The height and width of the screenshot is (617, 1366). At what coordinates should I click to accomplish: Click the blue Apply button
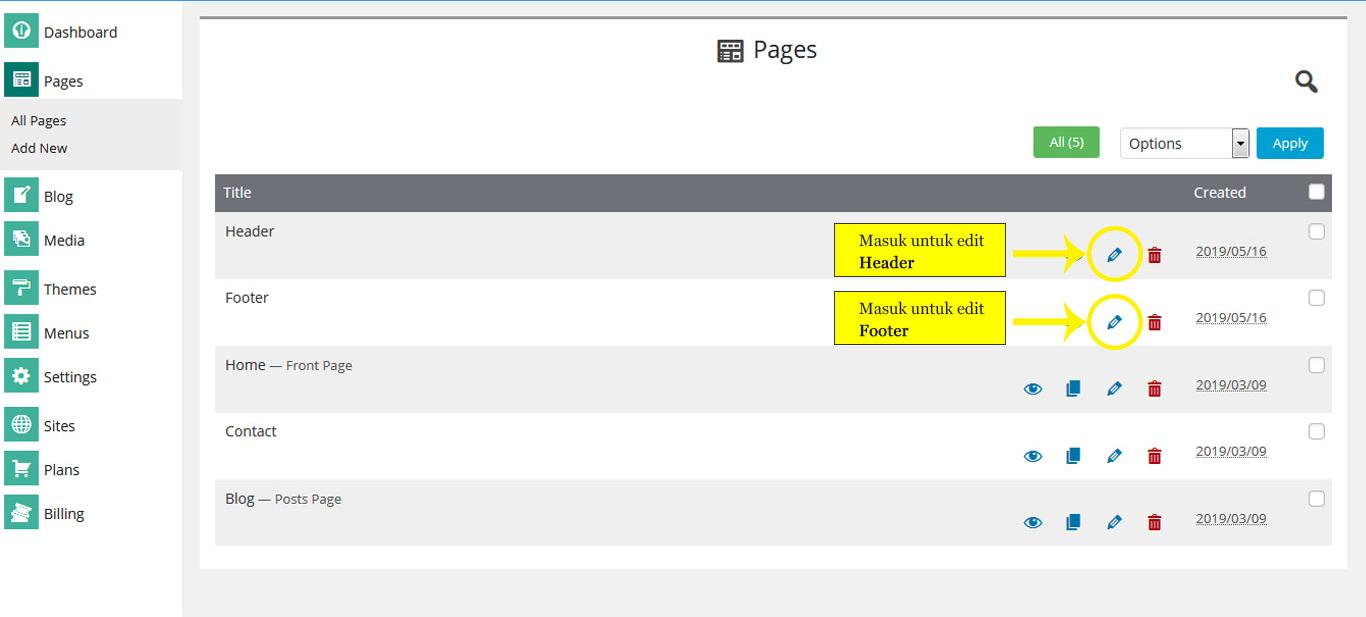tap(1290, 143)
